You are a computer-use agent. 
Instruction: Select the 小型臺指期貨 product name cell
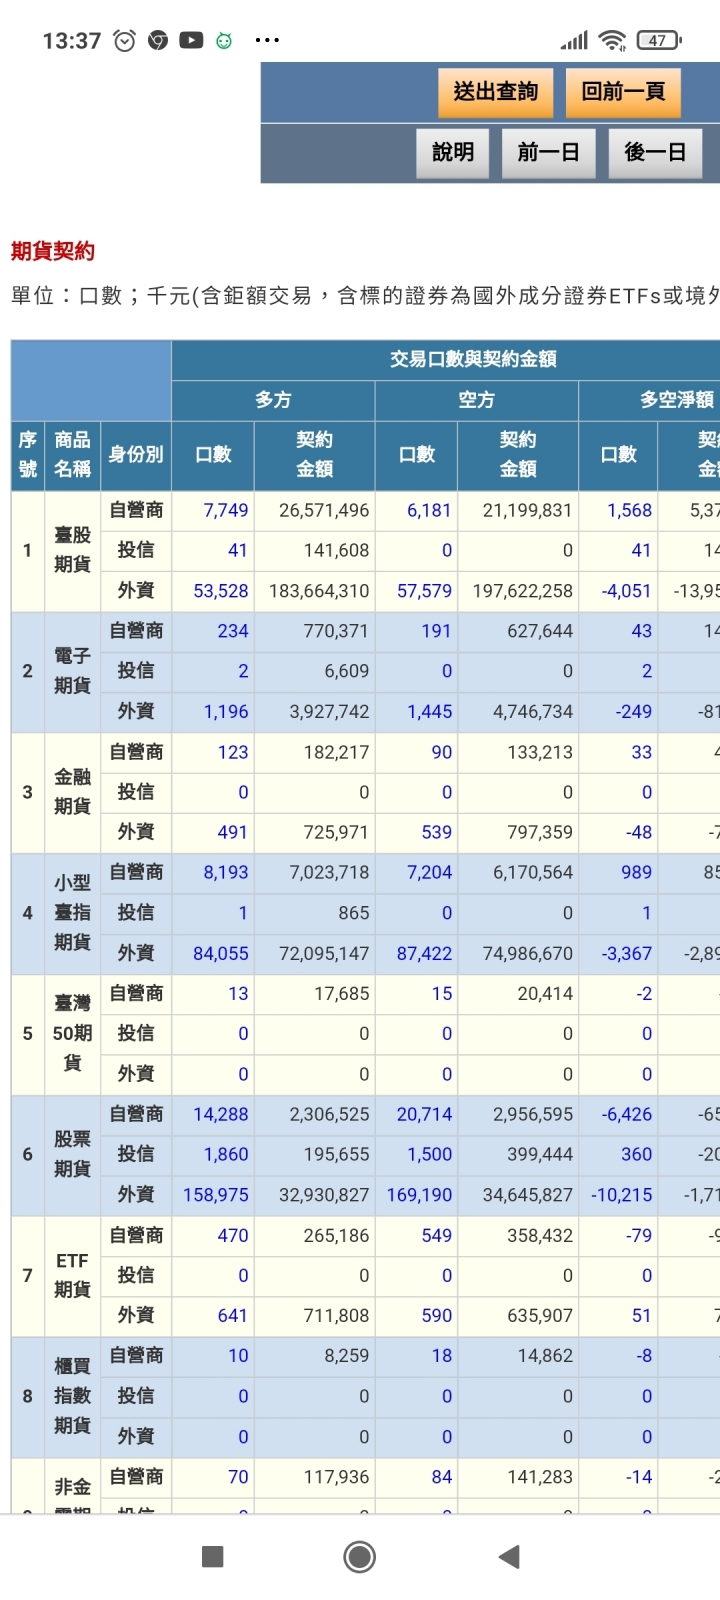tap(73, 913)
